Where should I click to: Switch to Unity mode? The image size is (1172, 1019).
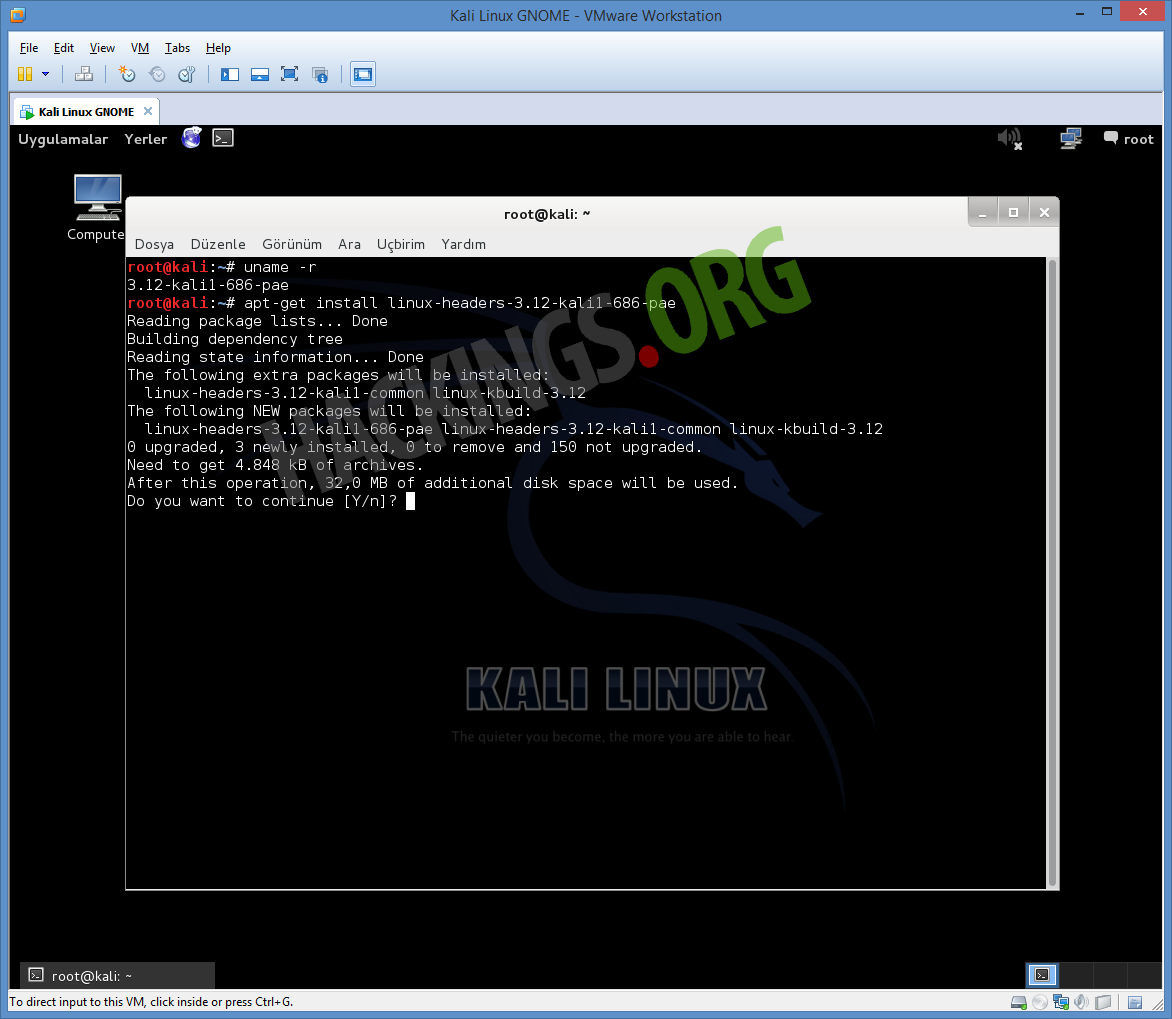(x=320, y=74)
